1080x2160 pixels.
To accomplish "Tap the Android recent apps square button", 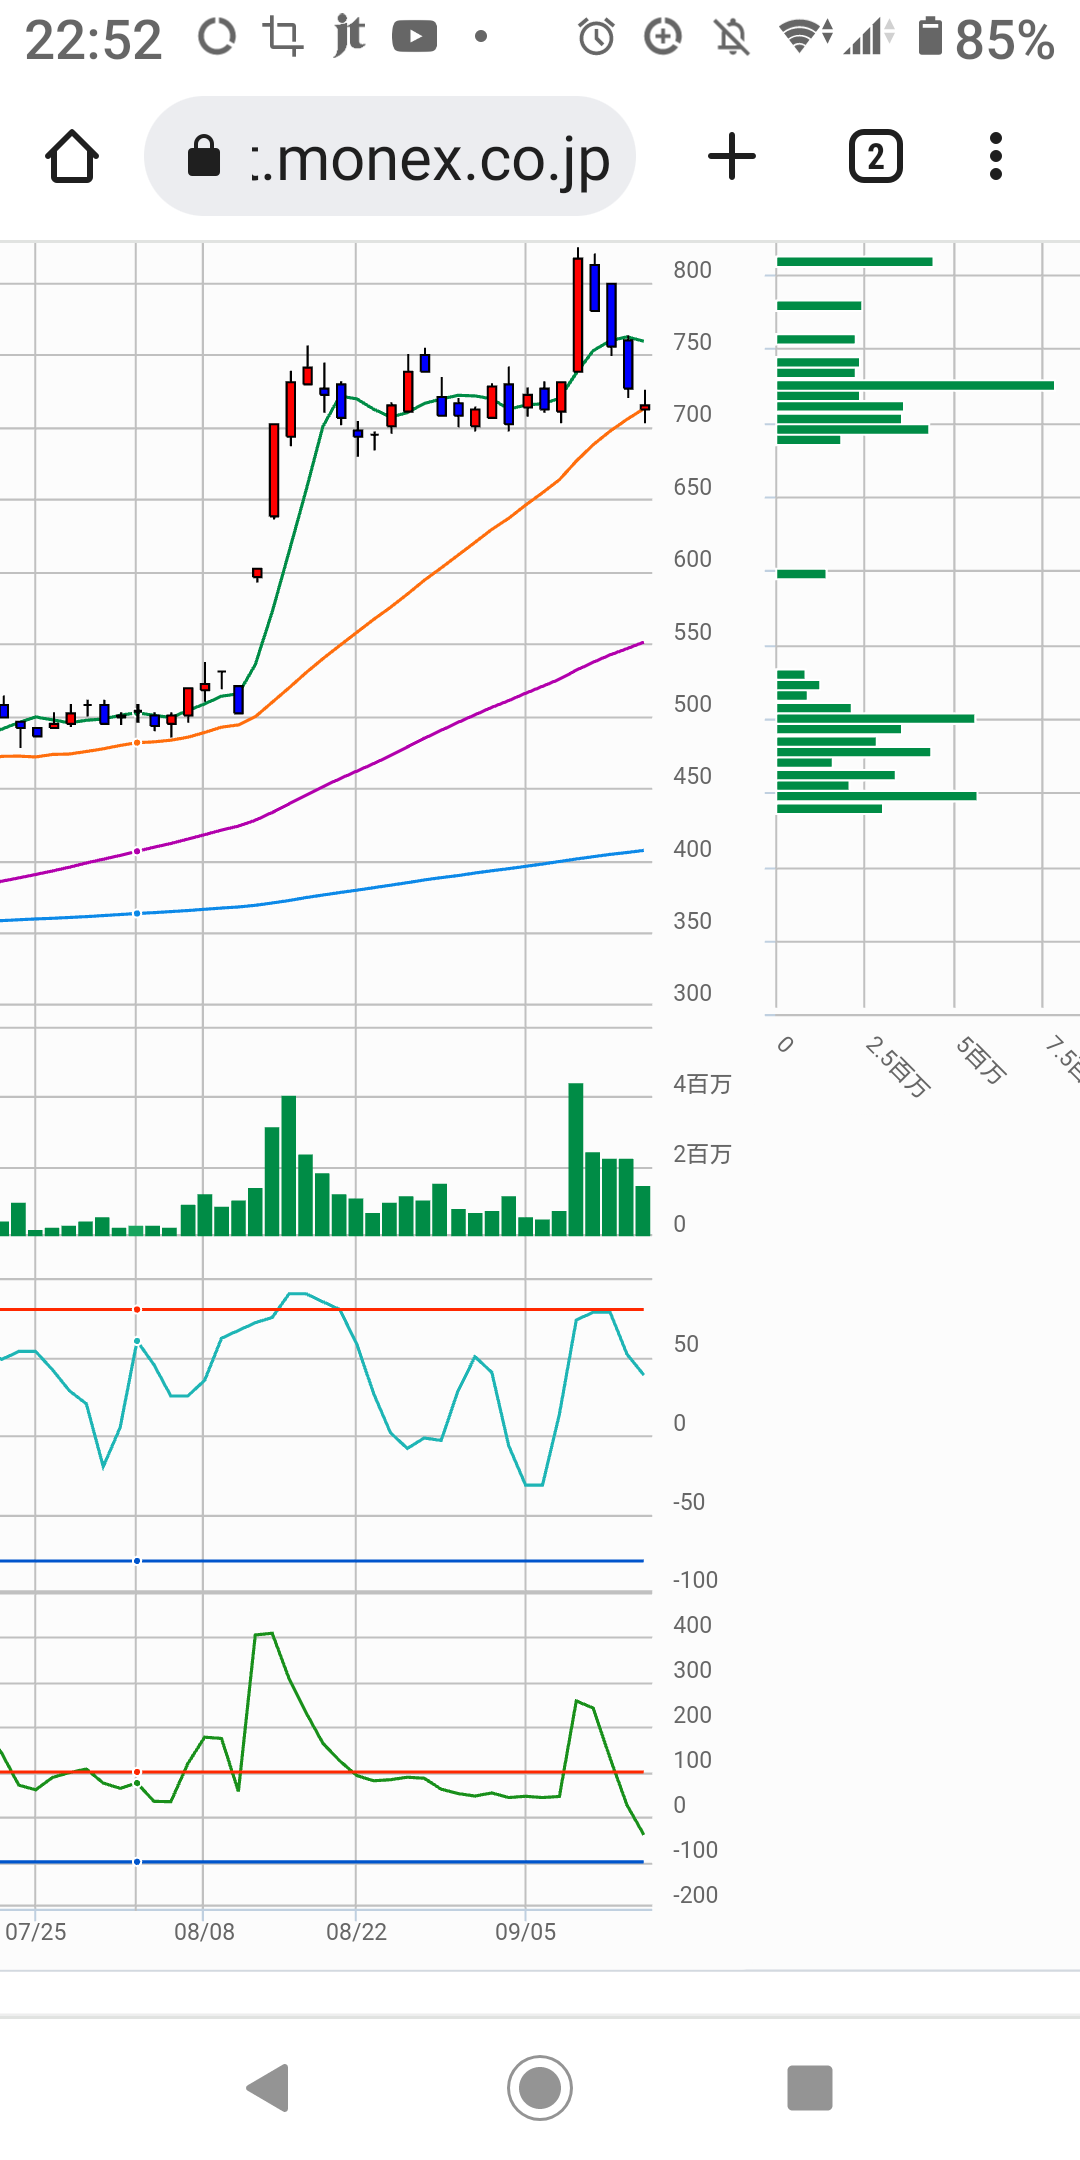I will pos(810,2088).
